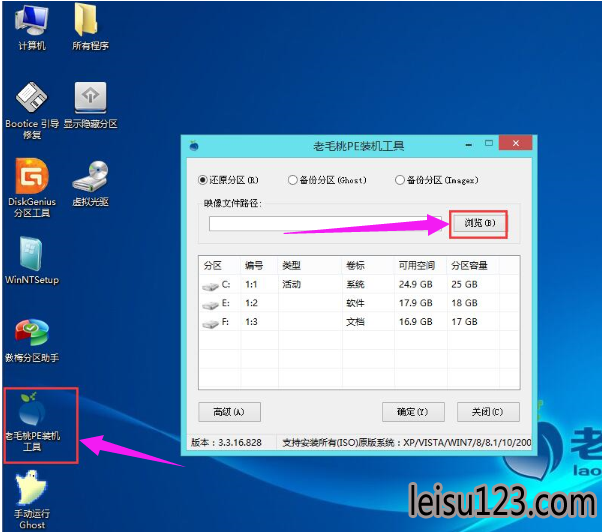Open 虚拟光驱 desktop icon

coord(90,183)
